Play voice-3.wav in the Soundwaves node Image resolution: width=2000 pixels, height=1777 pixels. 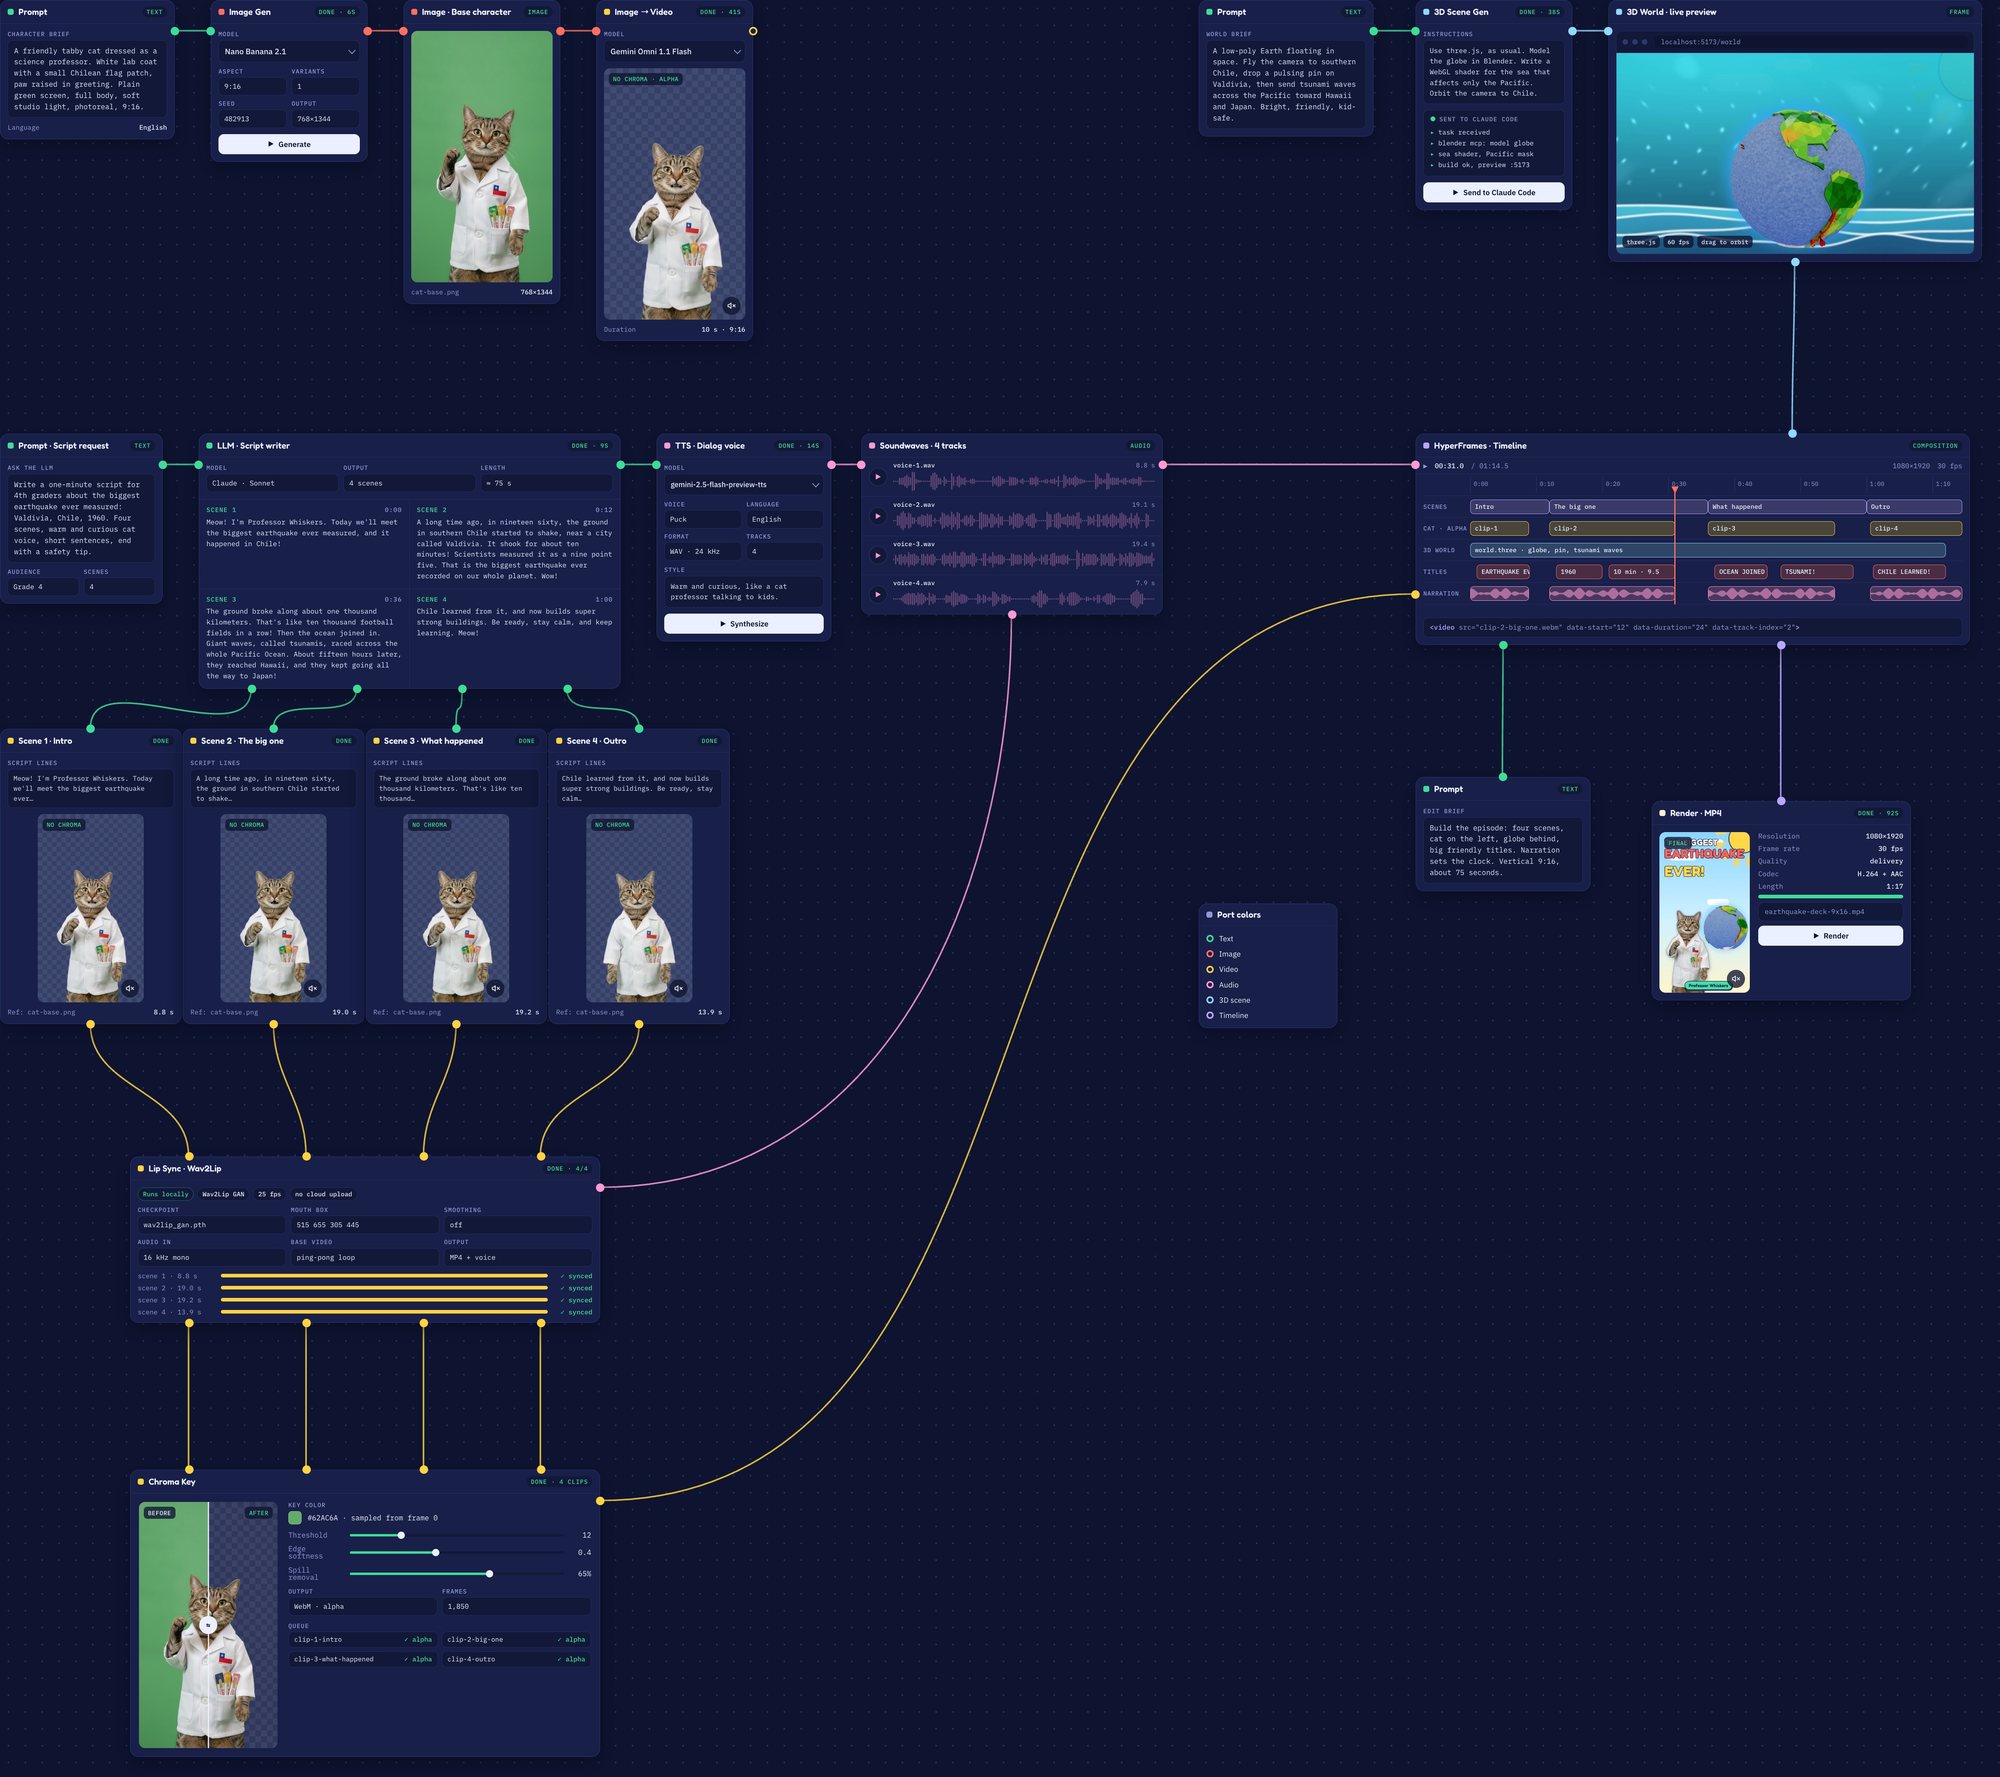[878, 555]
